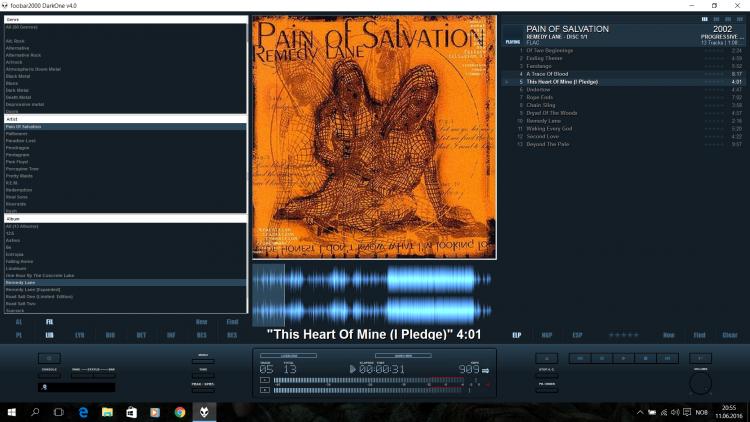This screenshot has width=750, height=422.
Task: Click the search field magnifier icon
Action: click(44, 387)
